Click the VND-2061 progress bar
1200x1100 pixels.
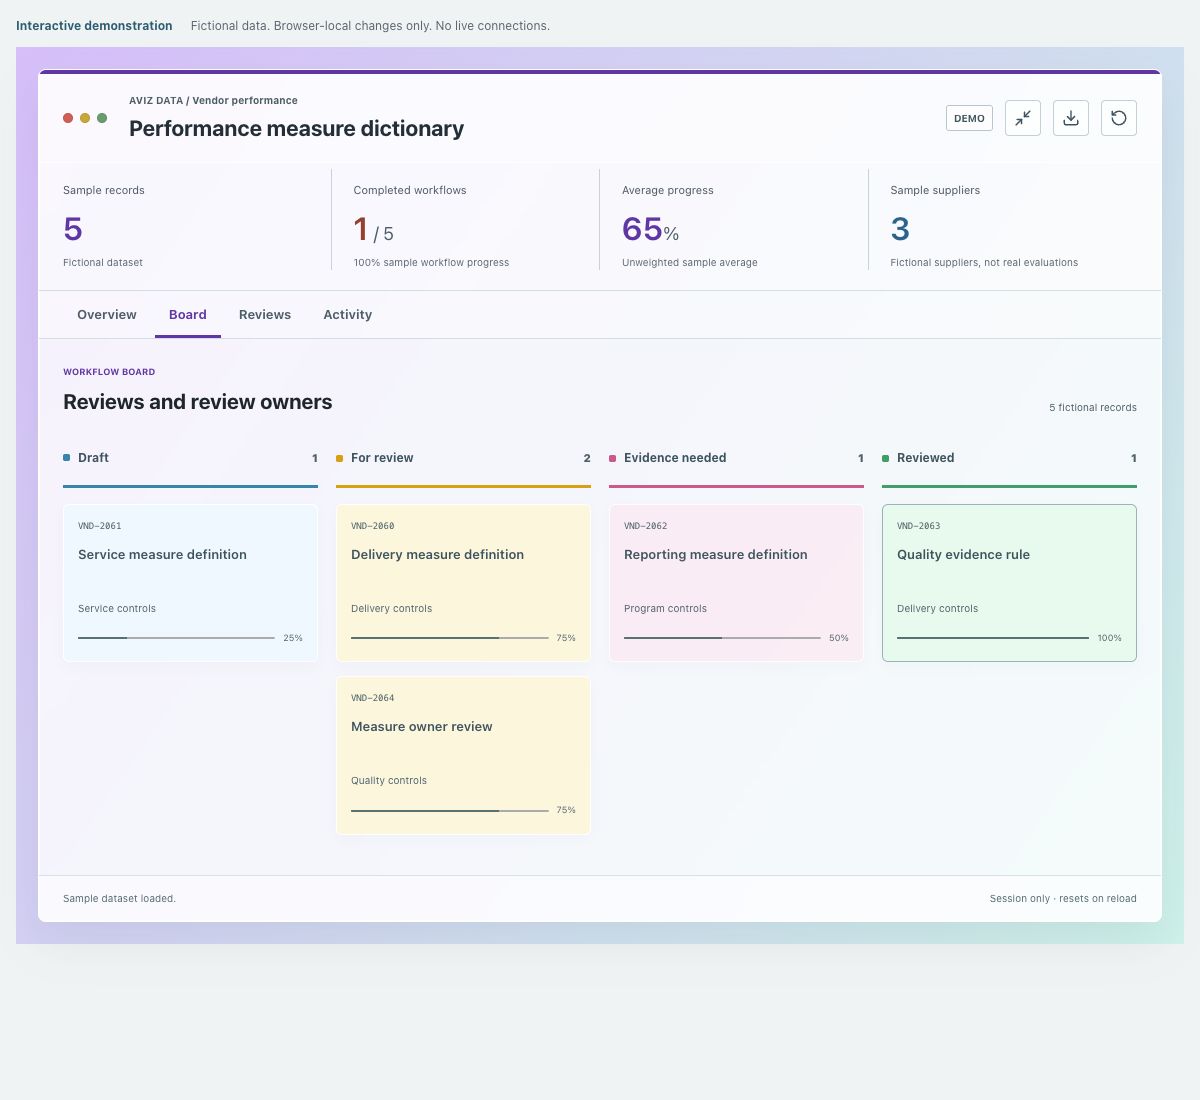tap(176, 637)
